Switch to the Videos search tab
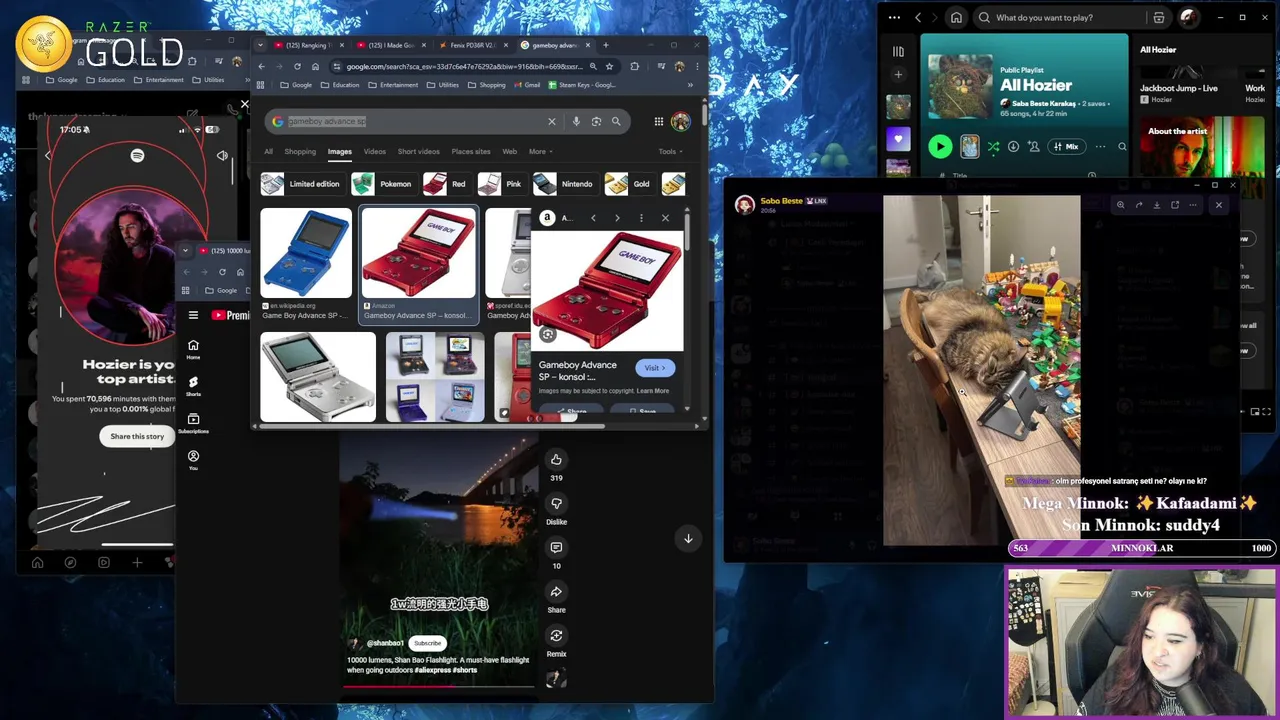This screenshot has height=720, width=1280. tap(374, 151)
